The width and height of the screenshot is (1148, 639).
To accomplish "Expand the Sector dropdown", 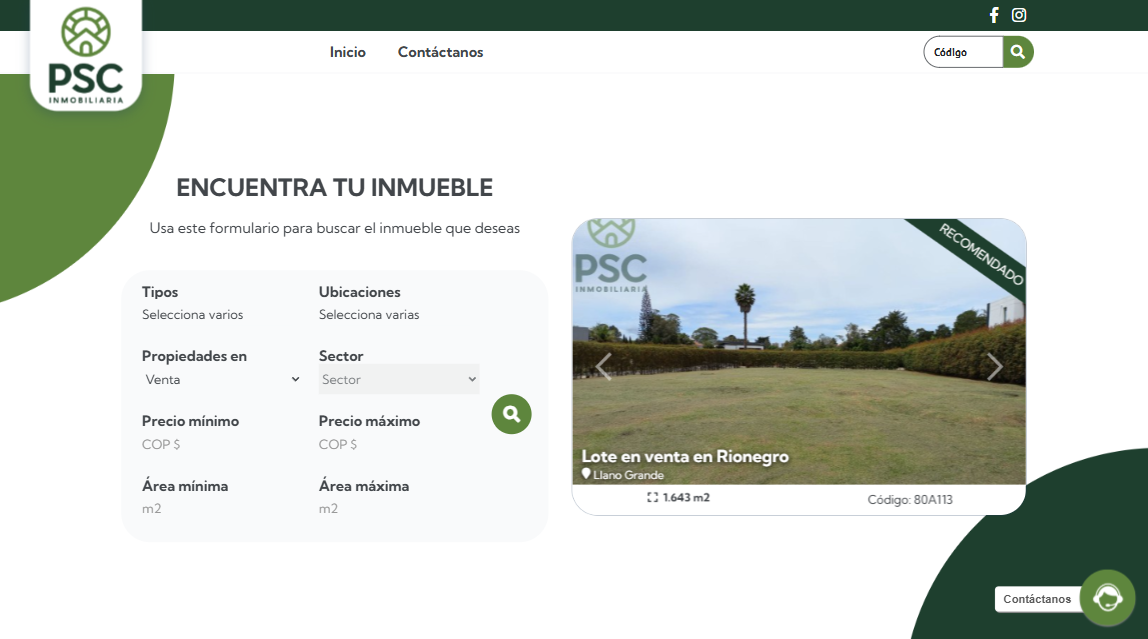I will [x=399, y=379].
